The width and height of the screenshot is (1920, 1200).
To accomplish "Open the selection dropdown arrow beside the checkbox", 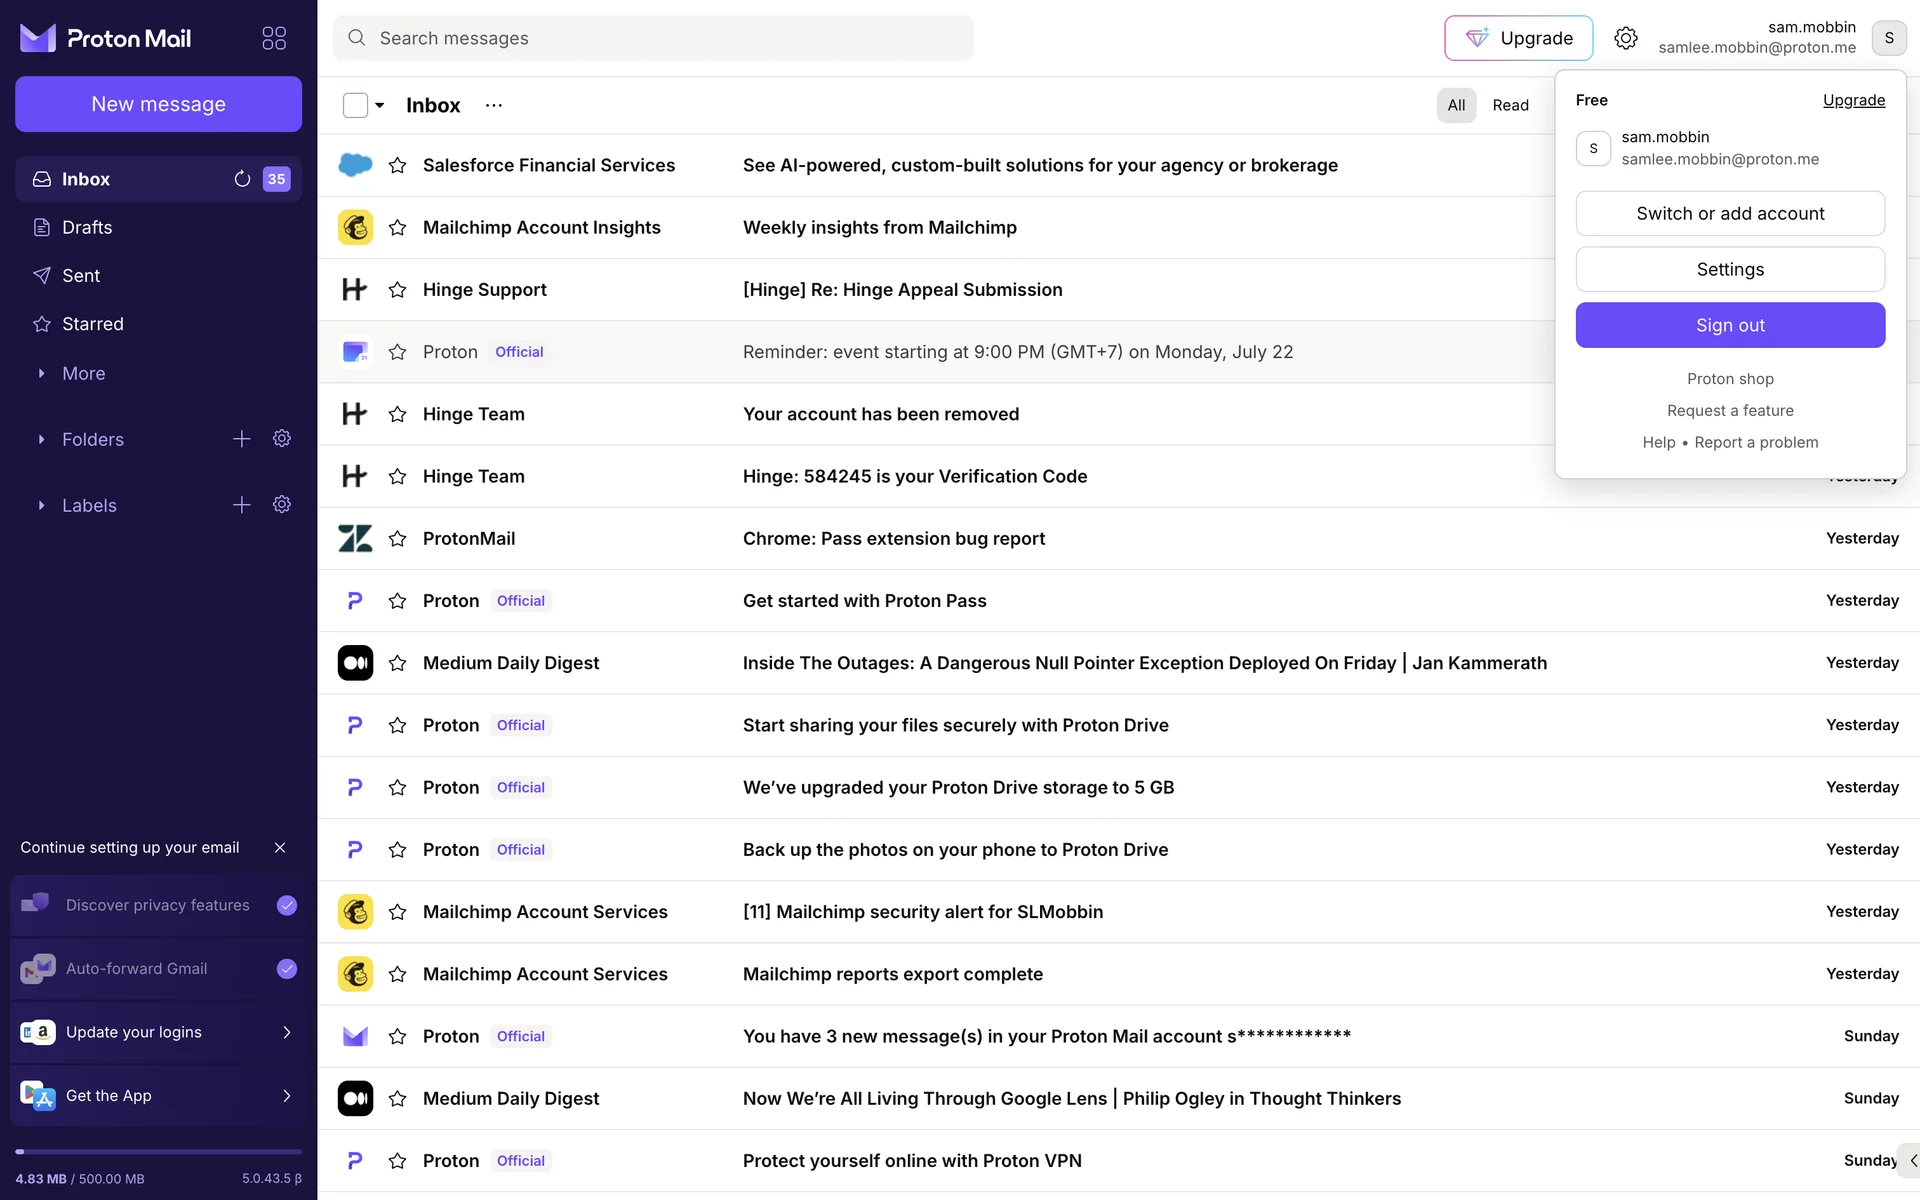I will point(380,105).
